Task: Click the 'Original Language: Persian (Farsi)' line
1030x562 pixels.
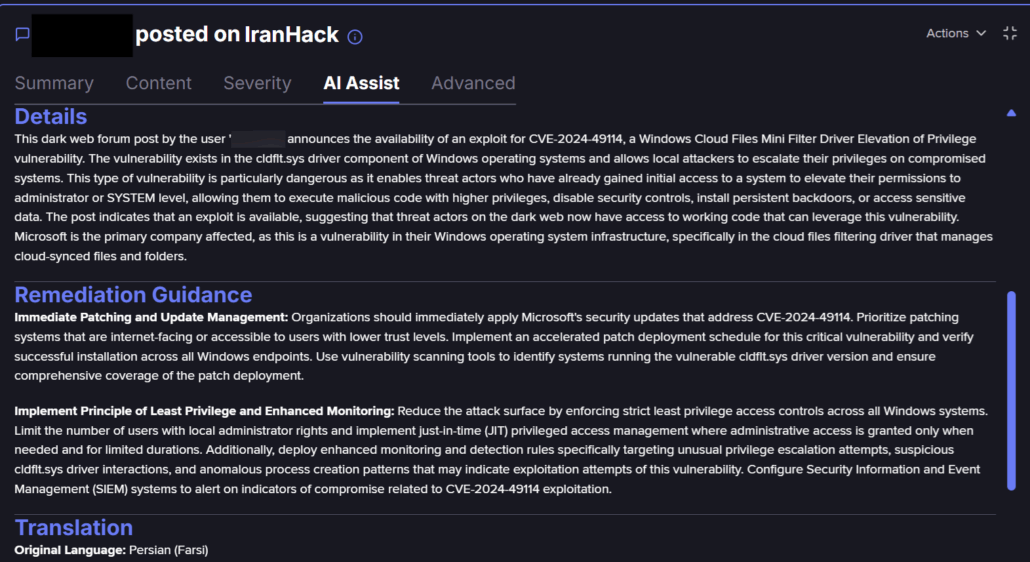Action: click(x=111, y=550)
